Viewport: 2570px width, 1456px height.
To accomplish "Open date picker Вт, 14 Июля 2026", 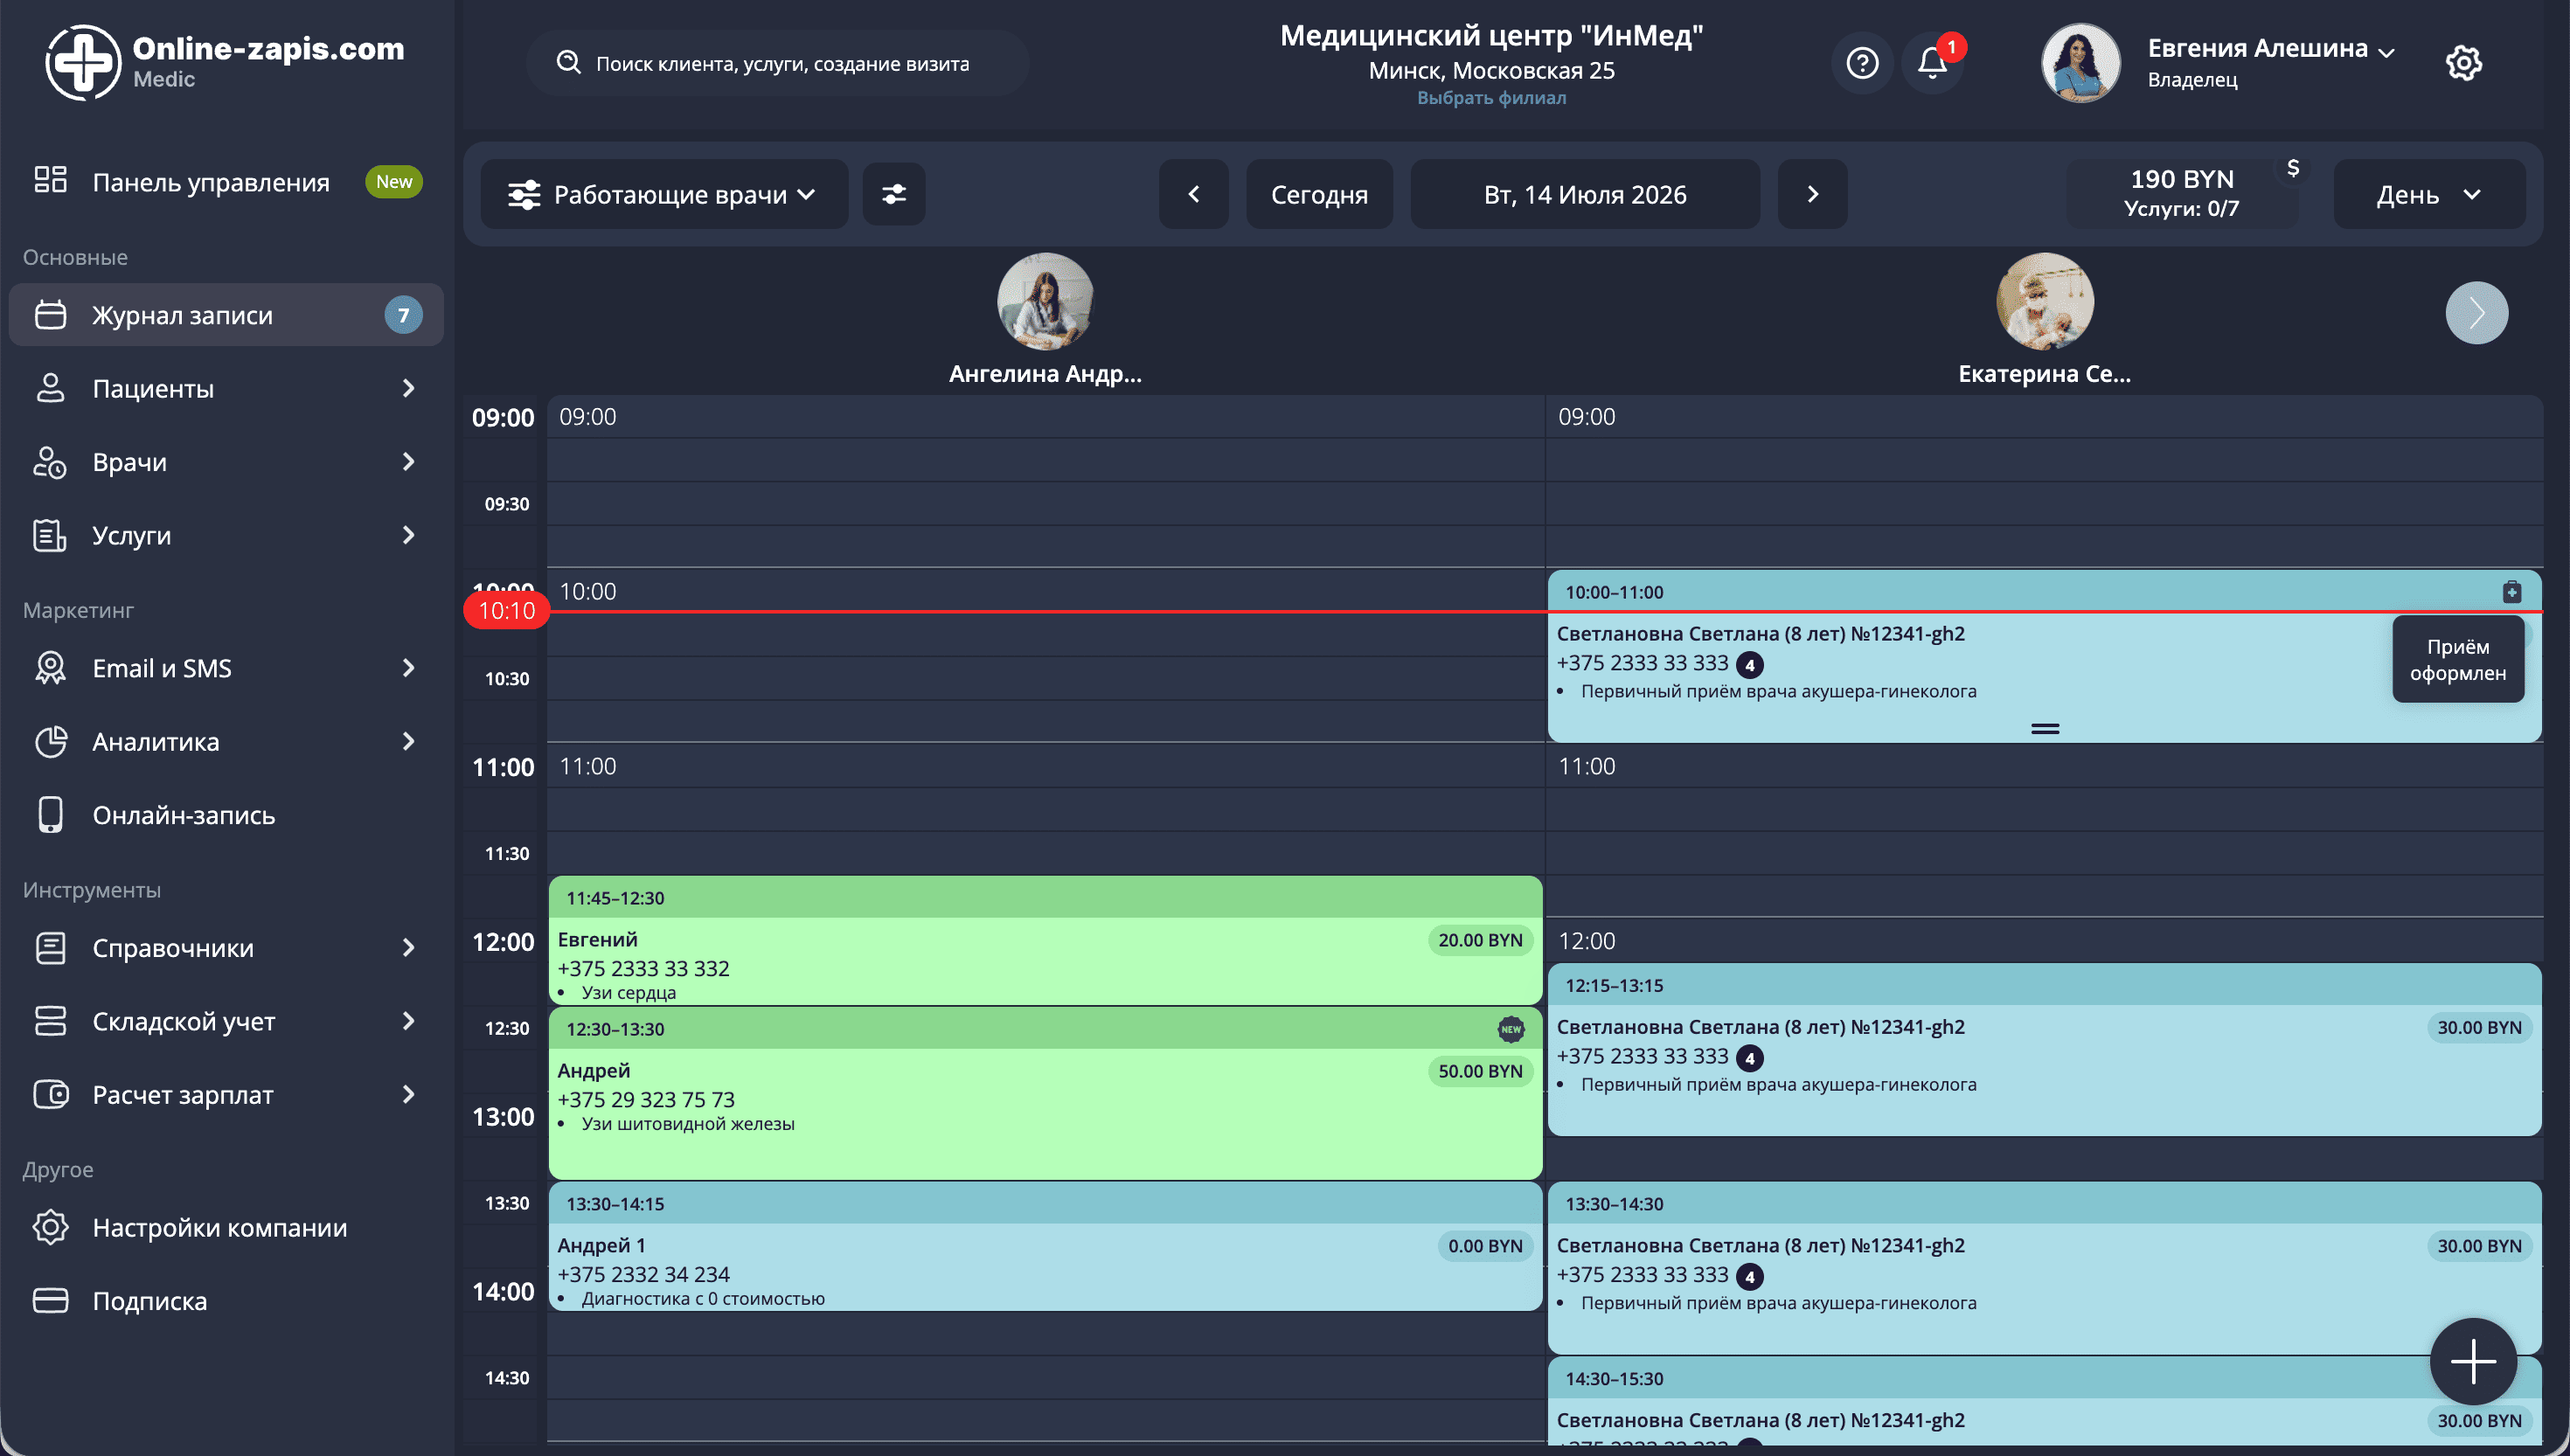I will click(1585, 194).
